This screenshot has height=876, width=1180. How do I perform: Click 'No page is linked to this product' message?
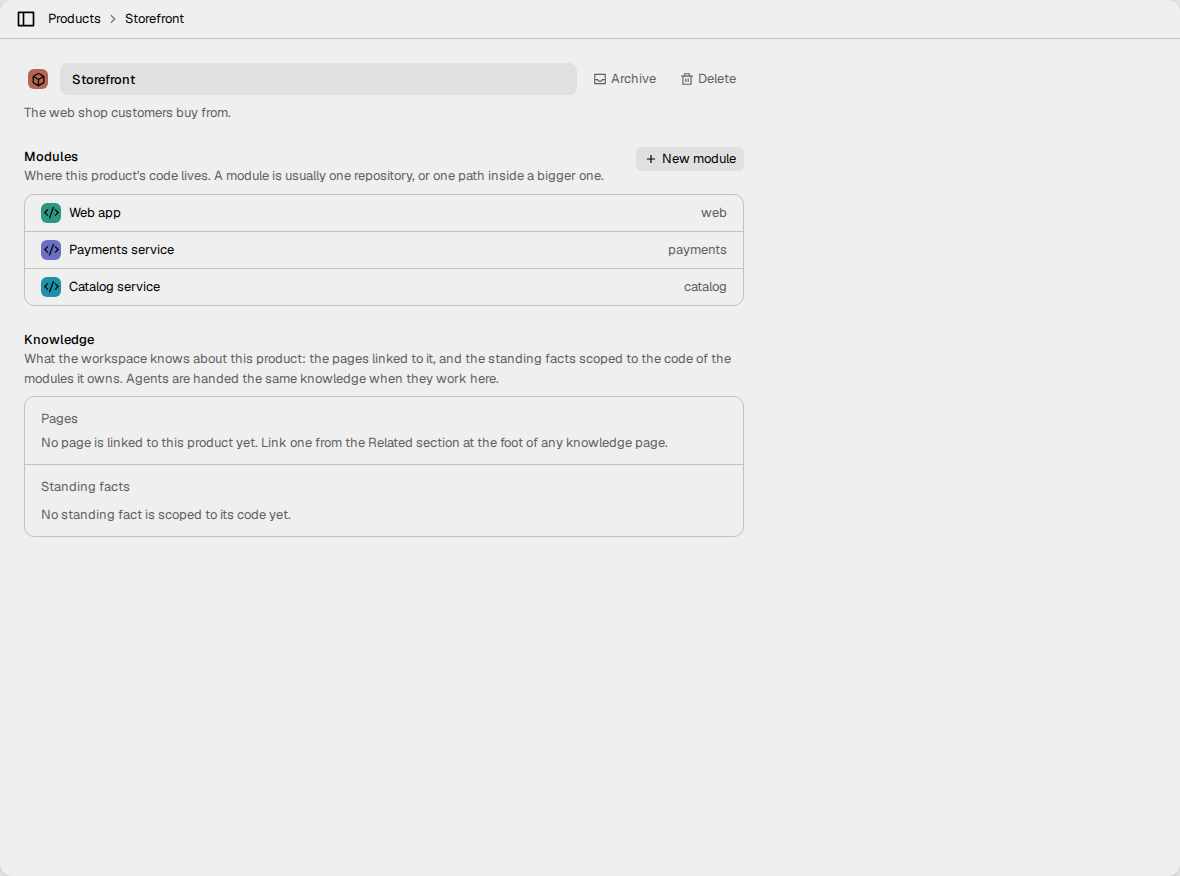(x=354, y=443)
